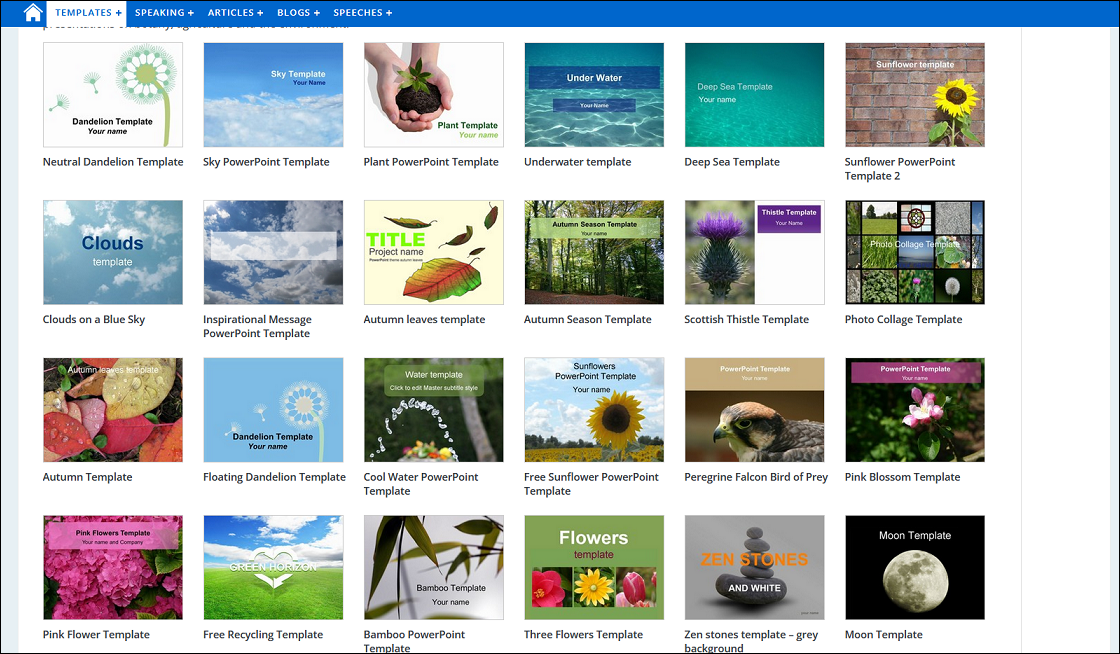1120x654 pixels.
Task: Click the Moon Template link
Action: pyautogui.click(x=884, y=635)
